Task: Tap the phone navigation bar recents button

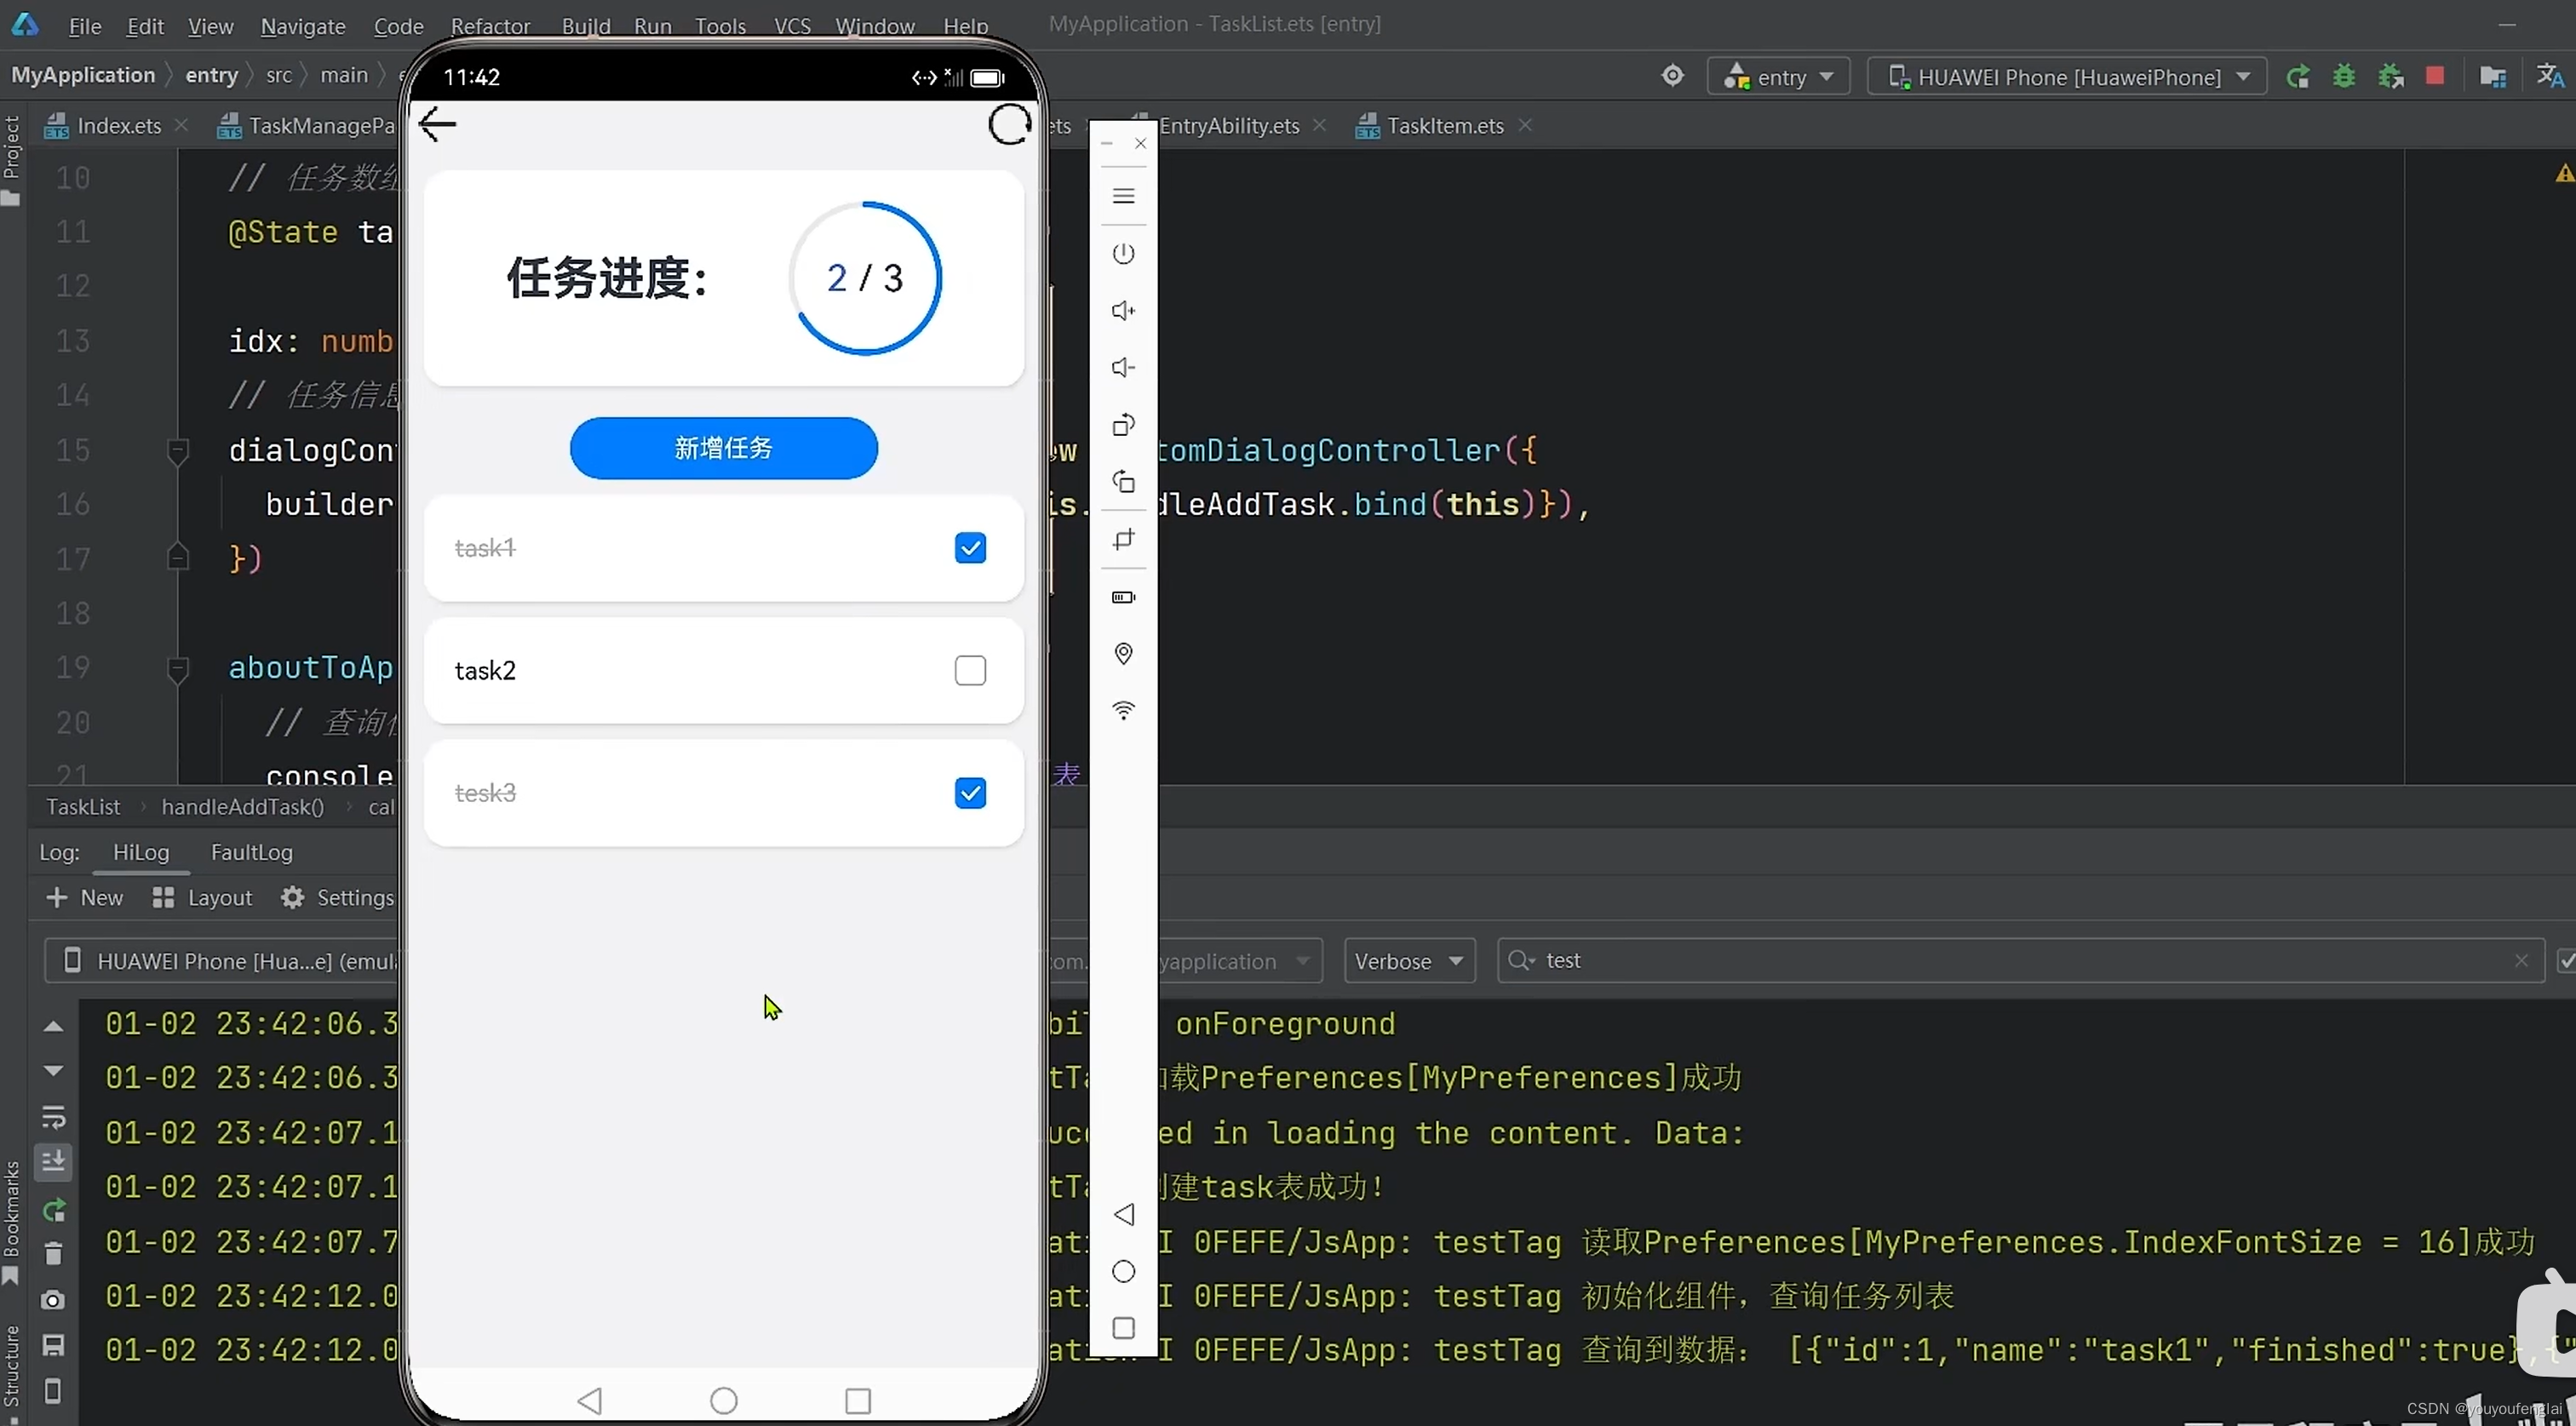Action: 857,1400
